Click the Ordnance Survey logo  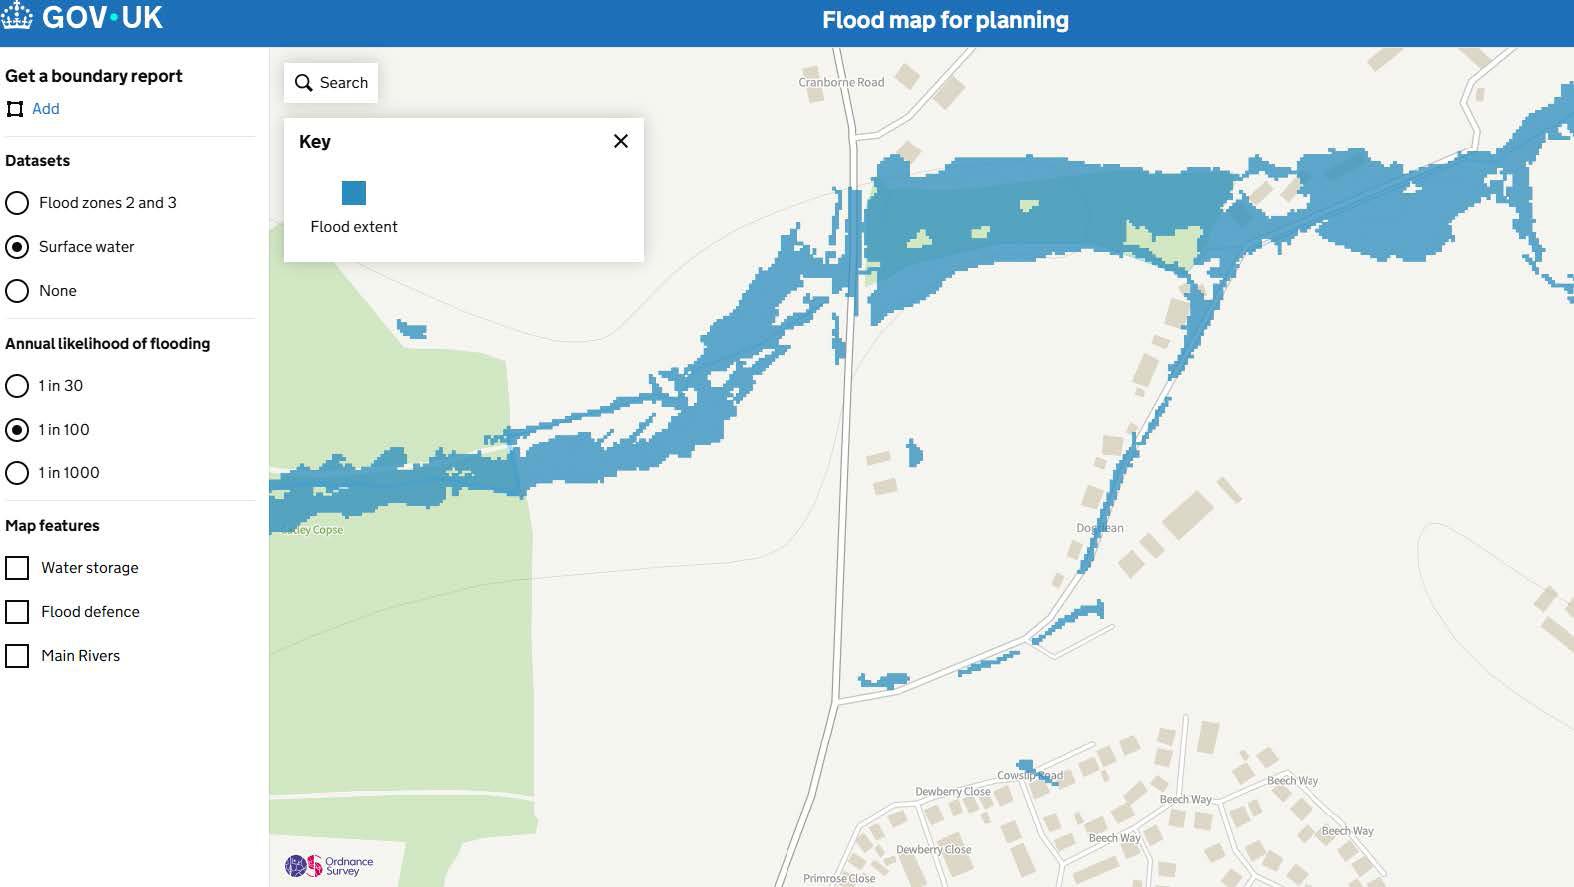(x=329, y=866)
